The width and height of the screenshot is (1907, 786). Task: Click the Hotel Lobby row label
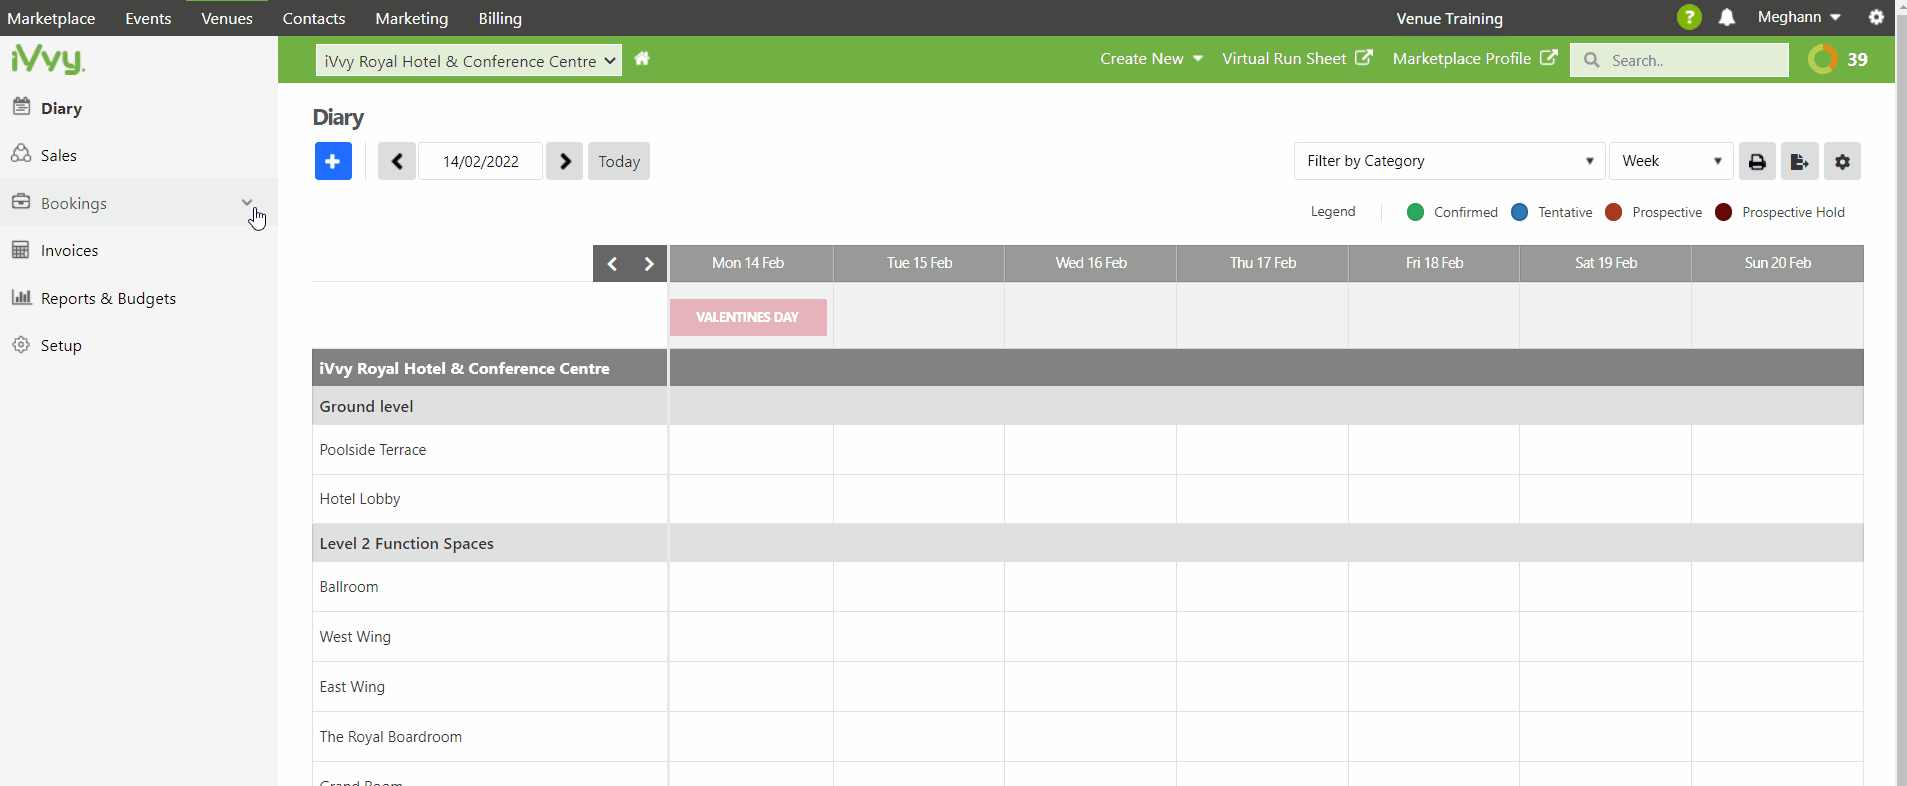point(360,499)
